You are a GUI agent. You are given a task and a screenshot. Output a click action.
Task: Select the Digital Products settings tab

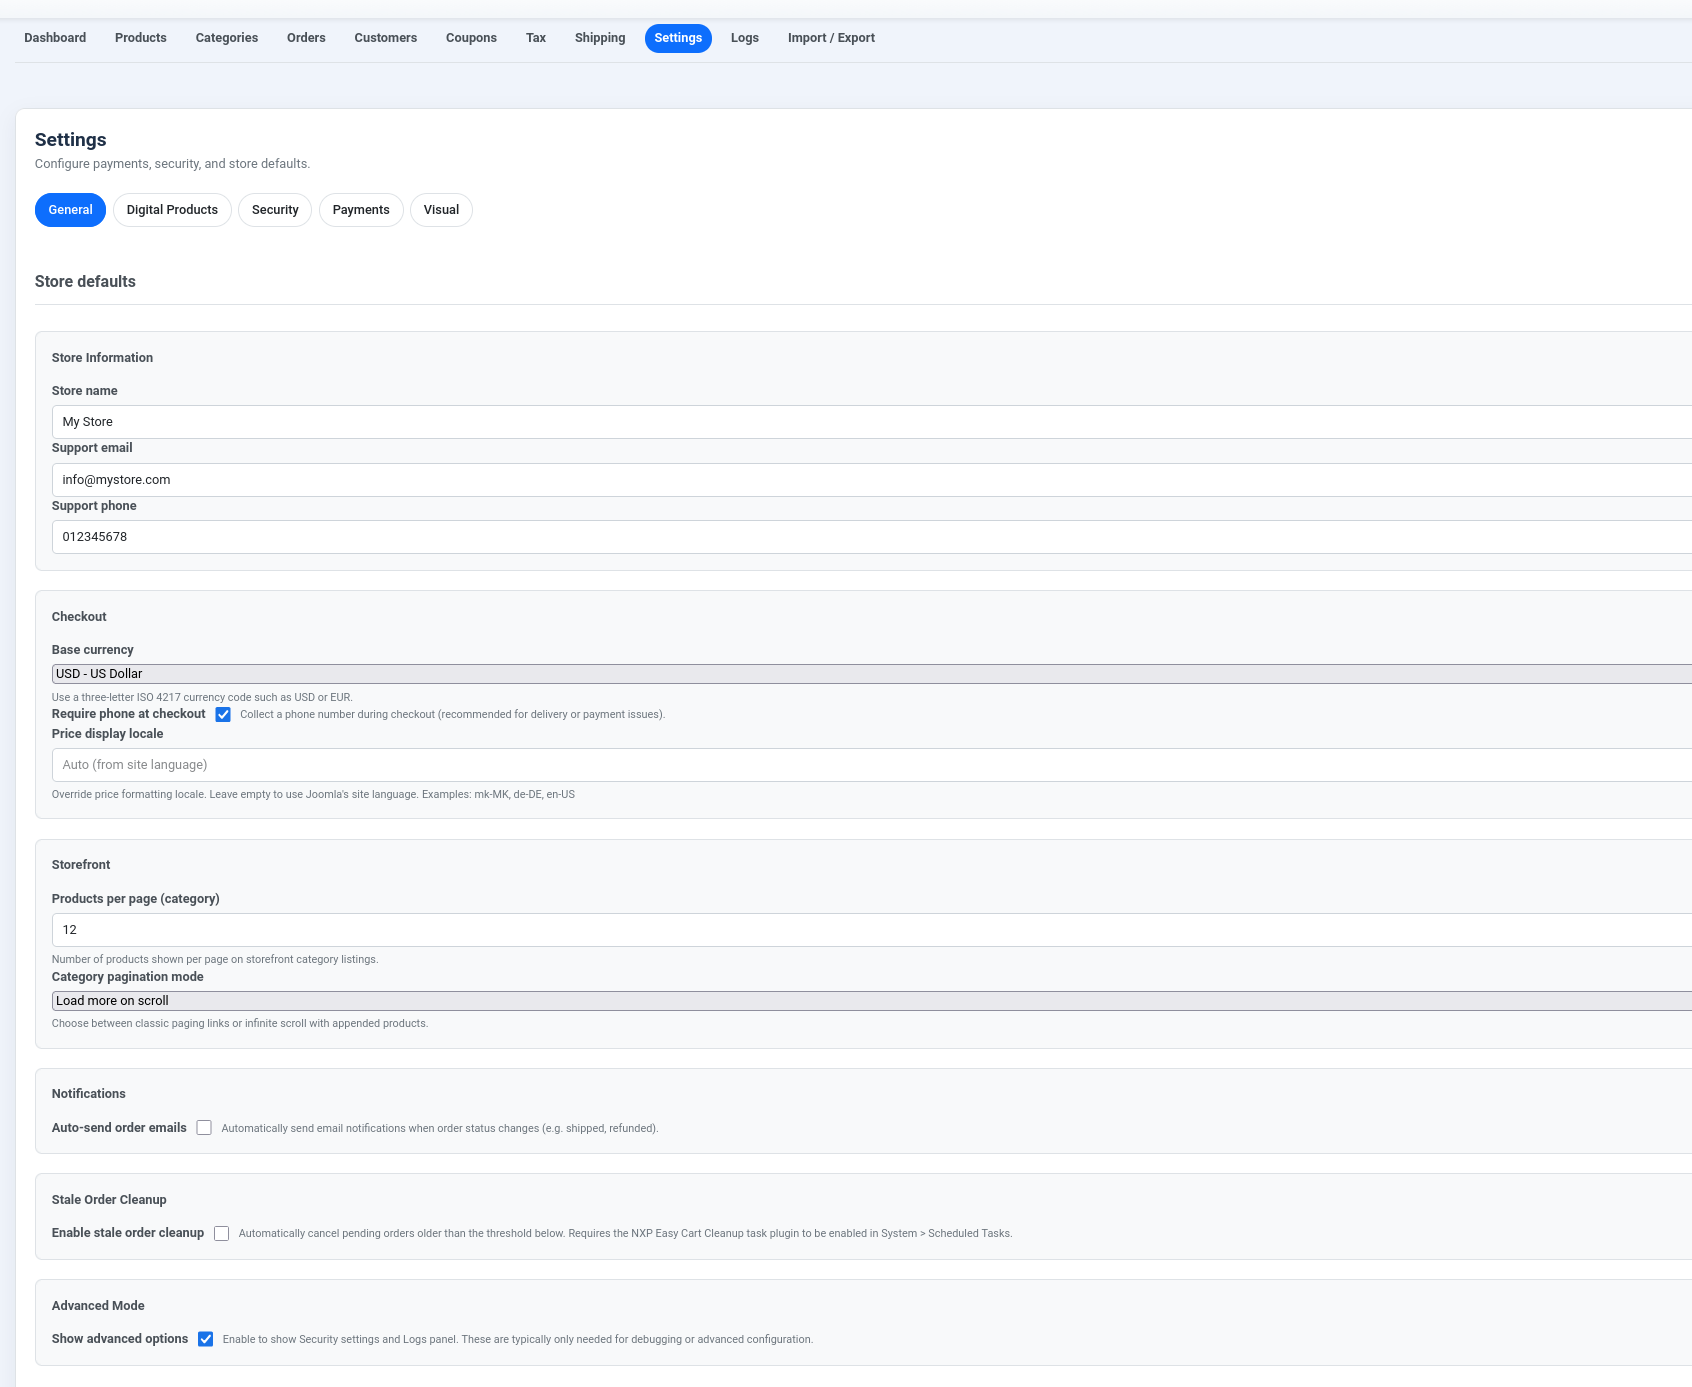(172, 210)
